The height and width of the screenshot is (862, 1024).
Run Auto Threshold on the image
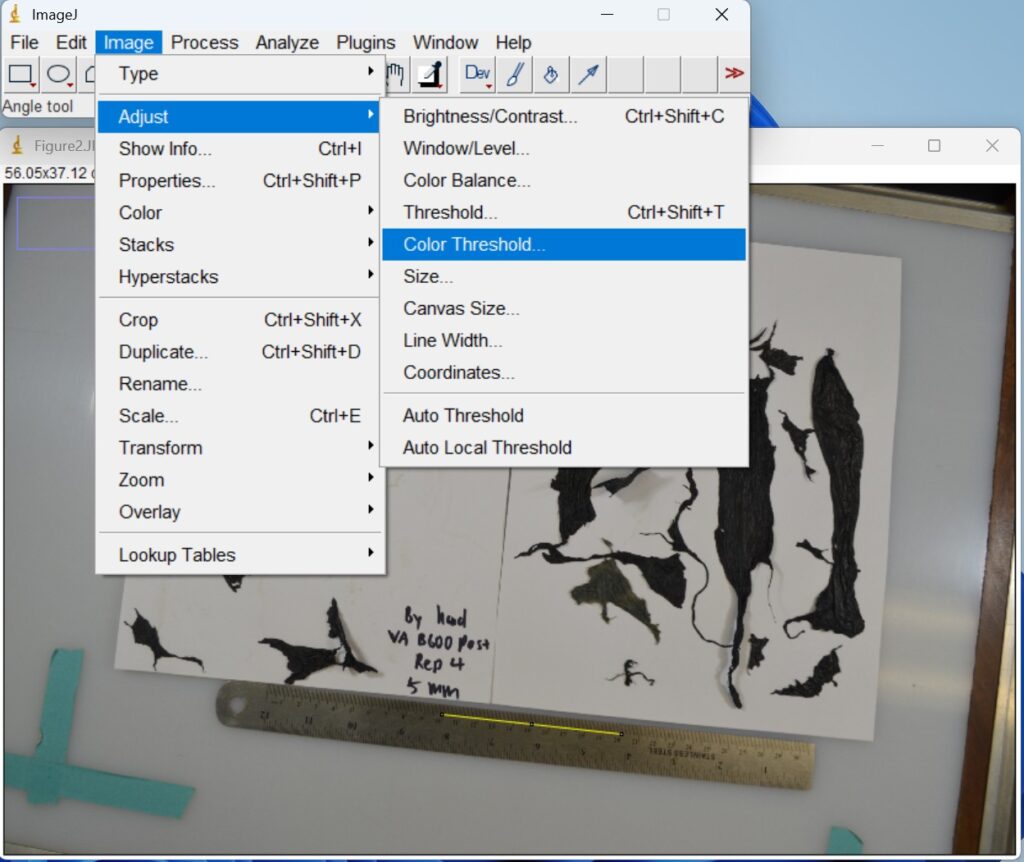pos(462,415)
